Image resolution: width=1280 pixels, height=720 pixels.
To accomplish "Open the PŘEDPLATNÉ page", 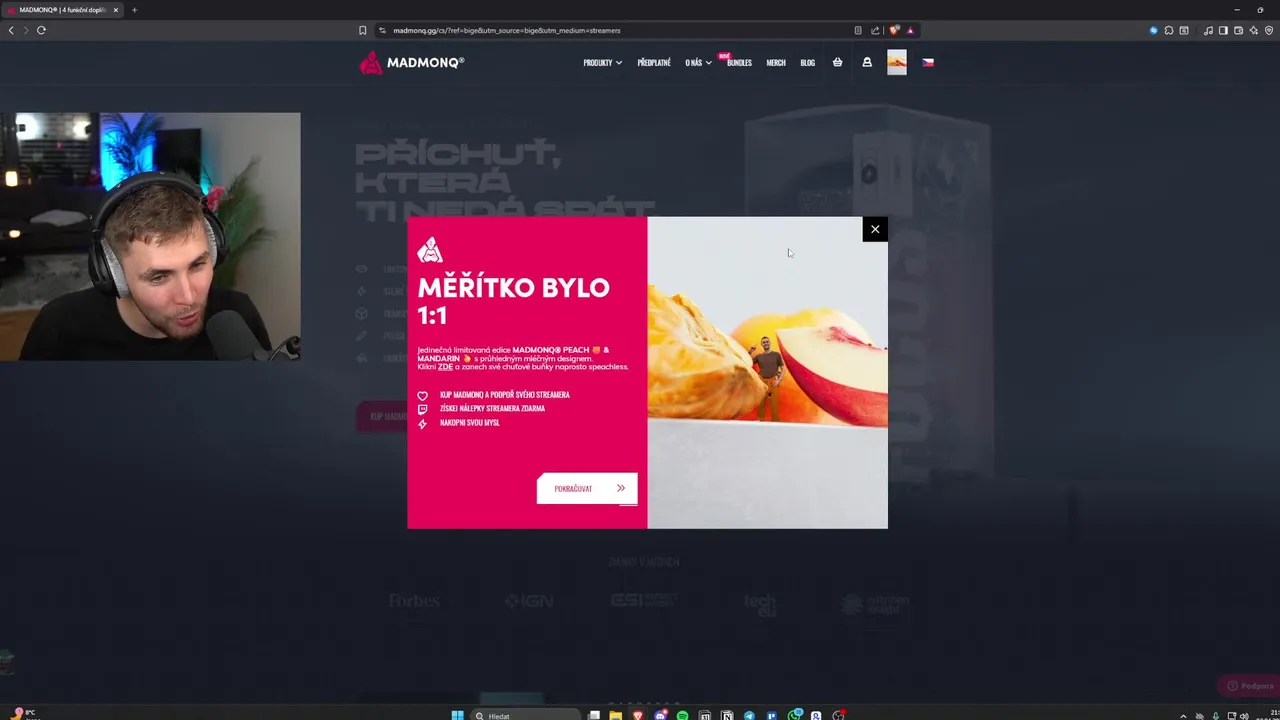I will point(654,63).
